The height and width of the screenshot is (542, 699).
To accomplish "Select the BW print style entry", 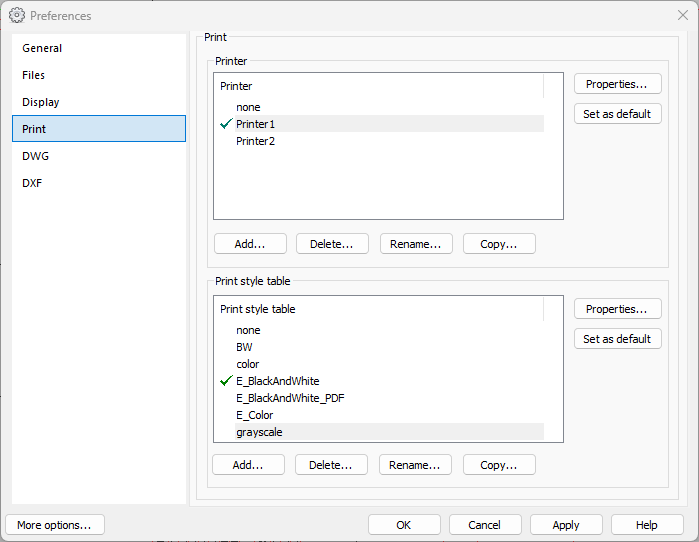I will tap(244, 347).
